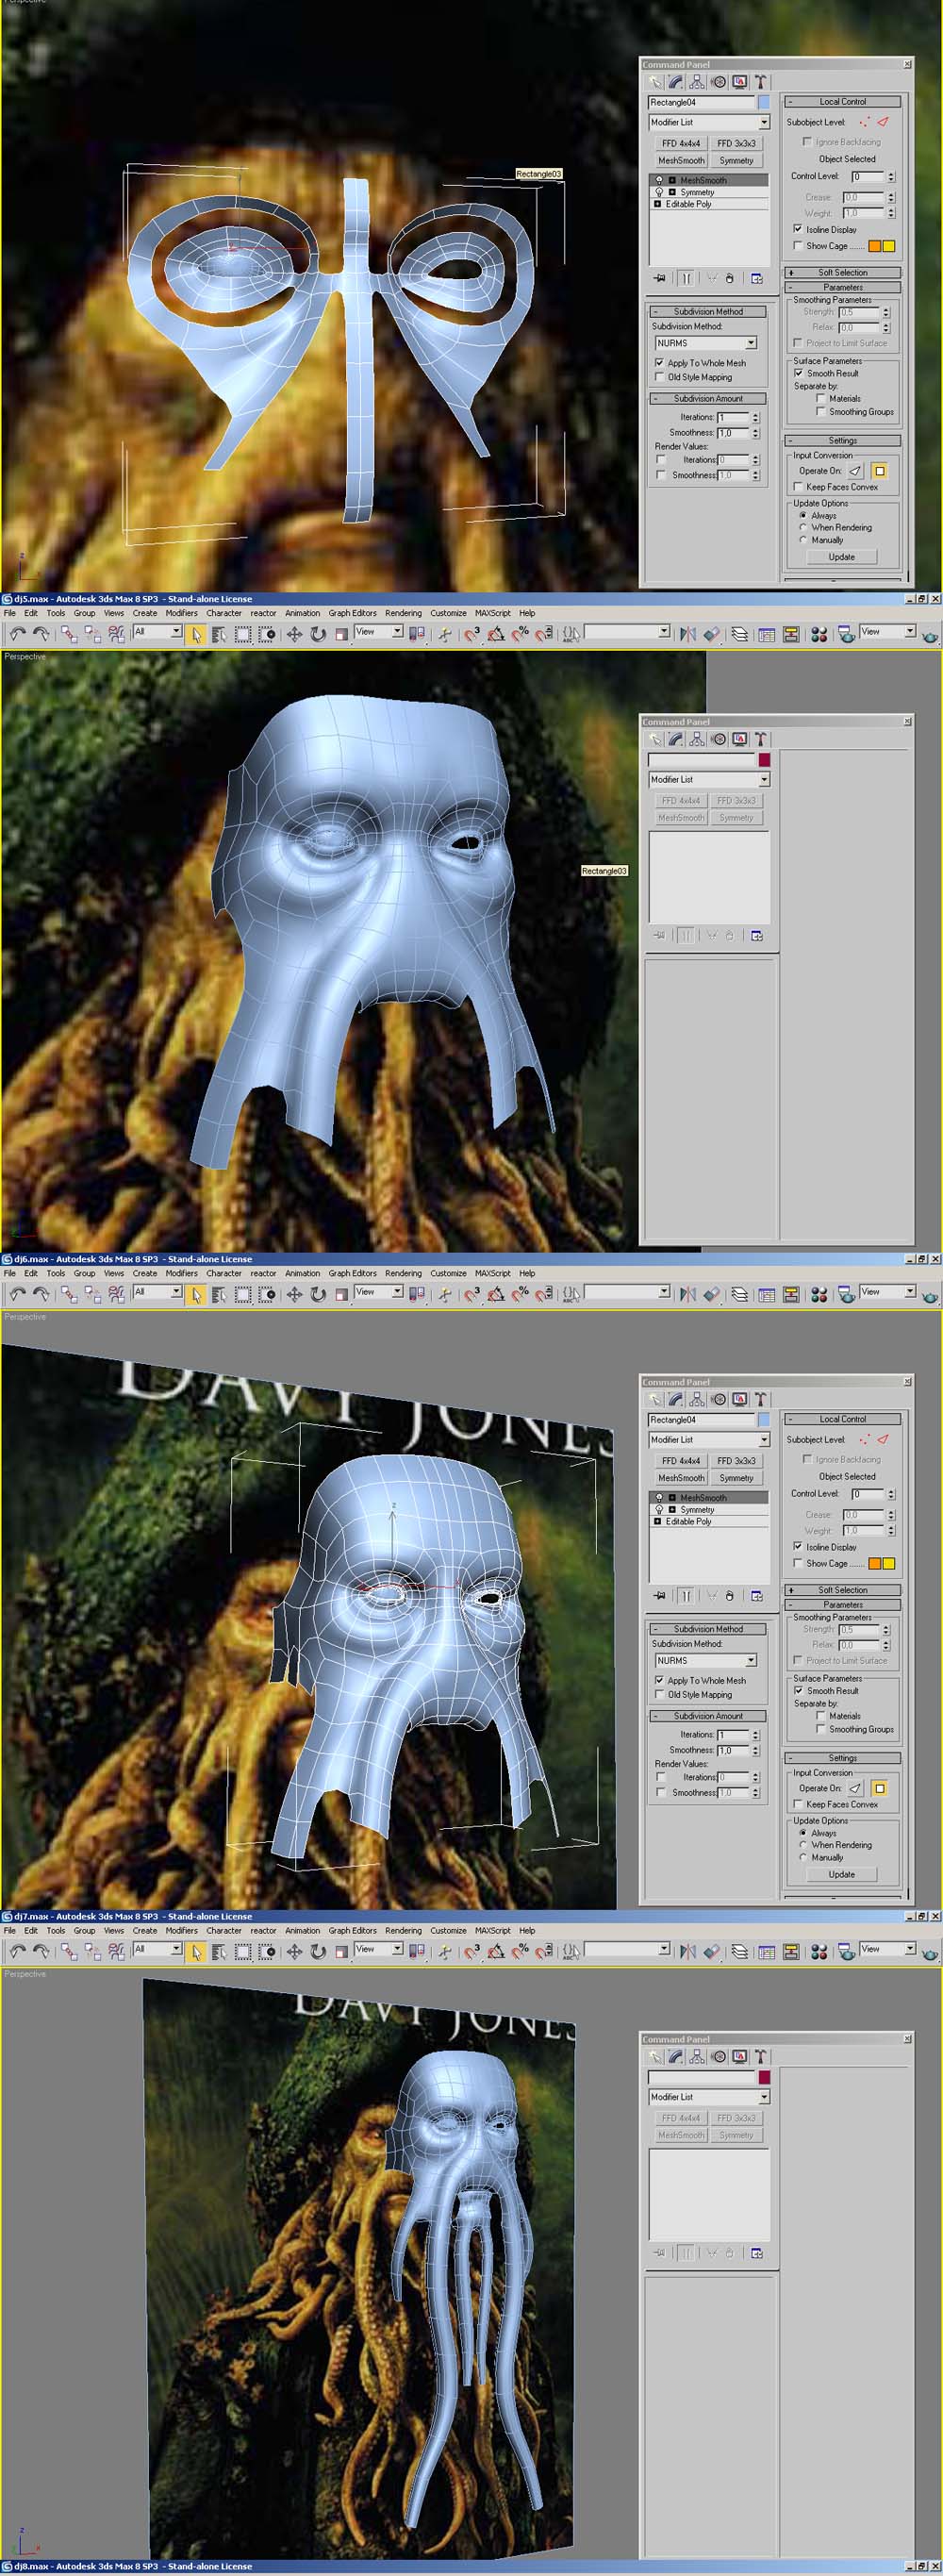Image resolution: width=943 pixels, height=2576 pixels.
Task: Activate Select and Rotate in dj5.max toolbar
Action: pyautogui.click(x=318, y=634)
